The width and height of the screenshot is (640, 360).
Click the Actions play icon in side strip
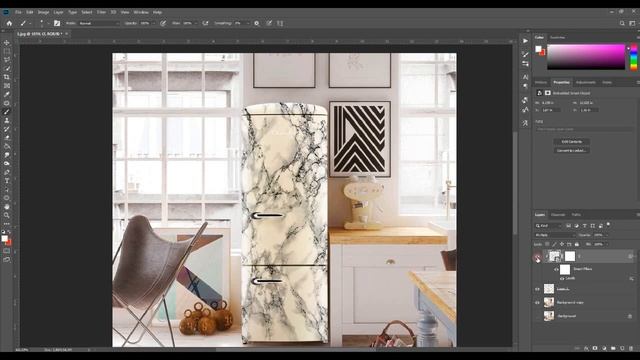pyautogui.click(x=525, y=40)
